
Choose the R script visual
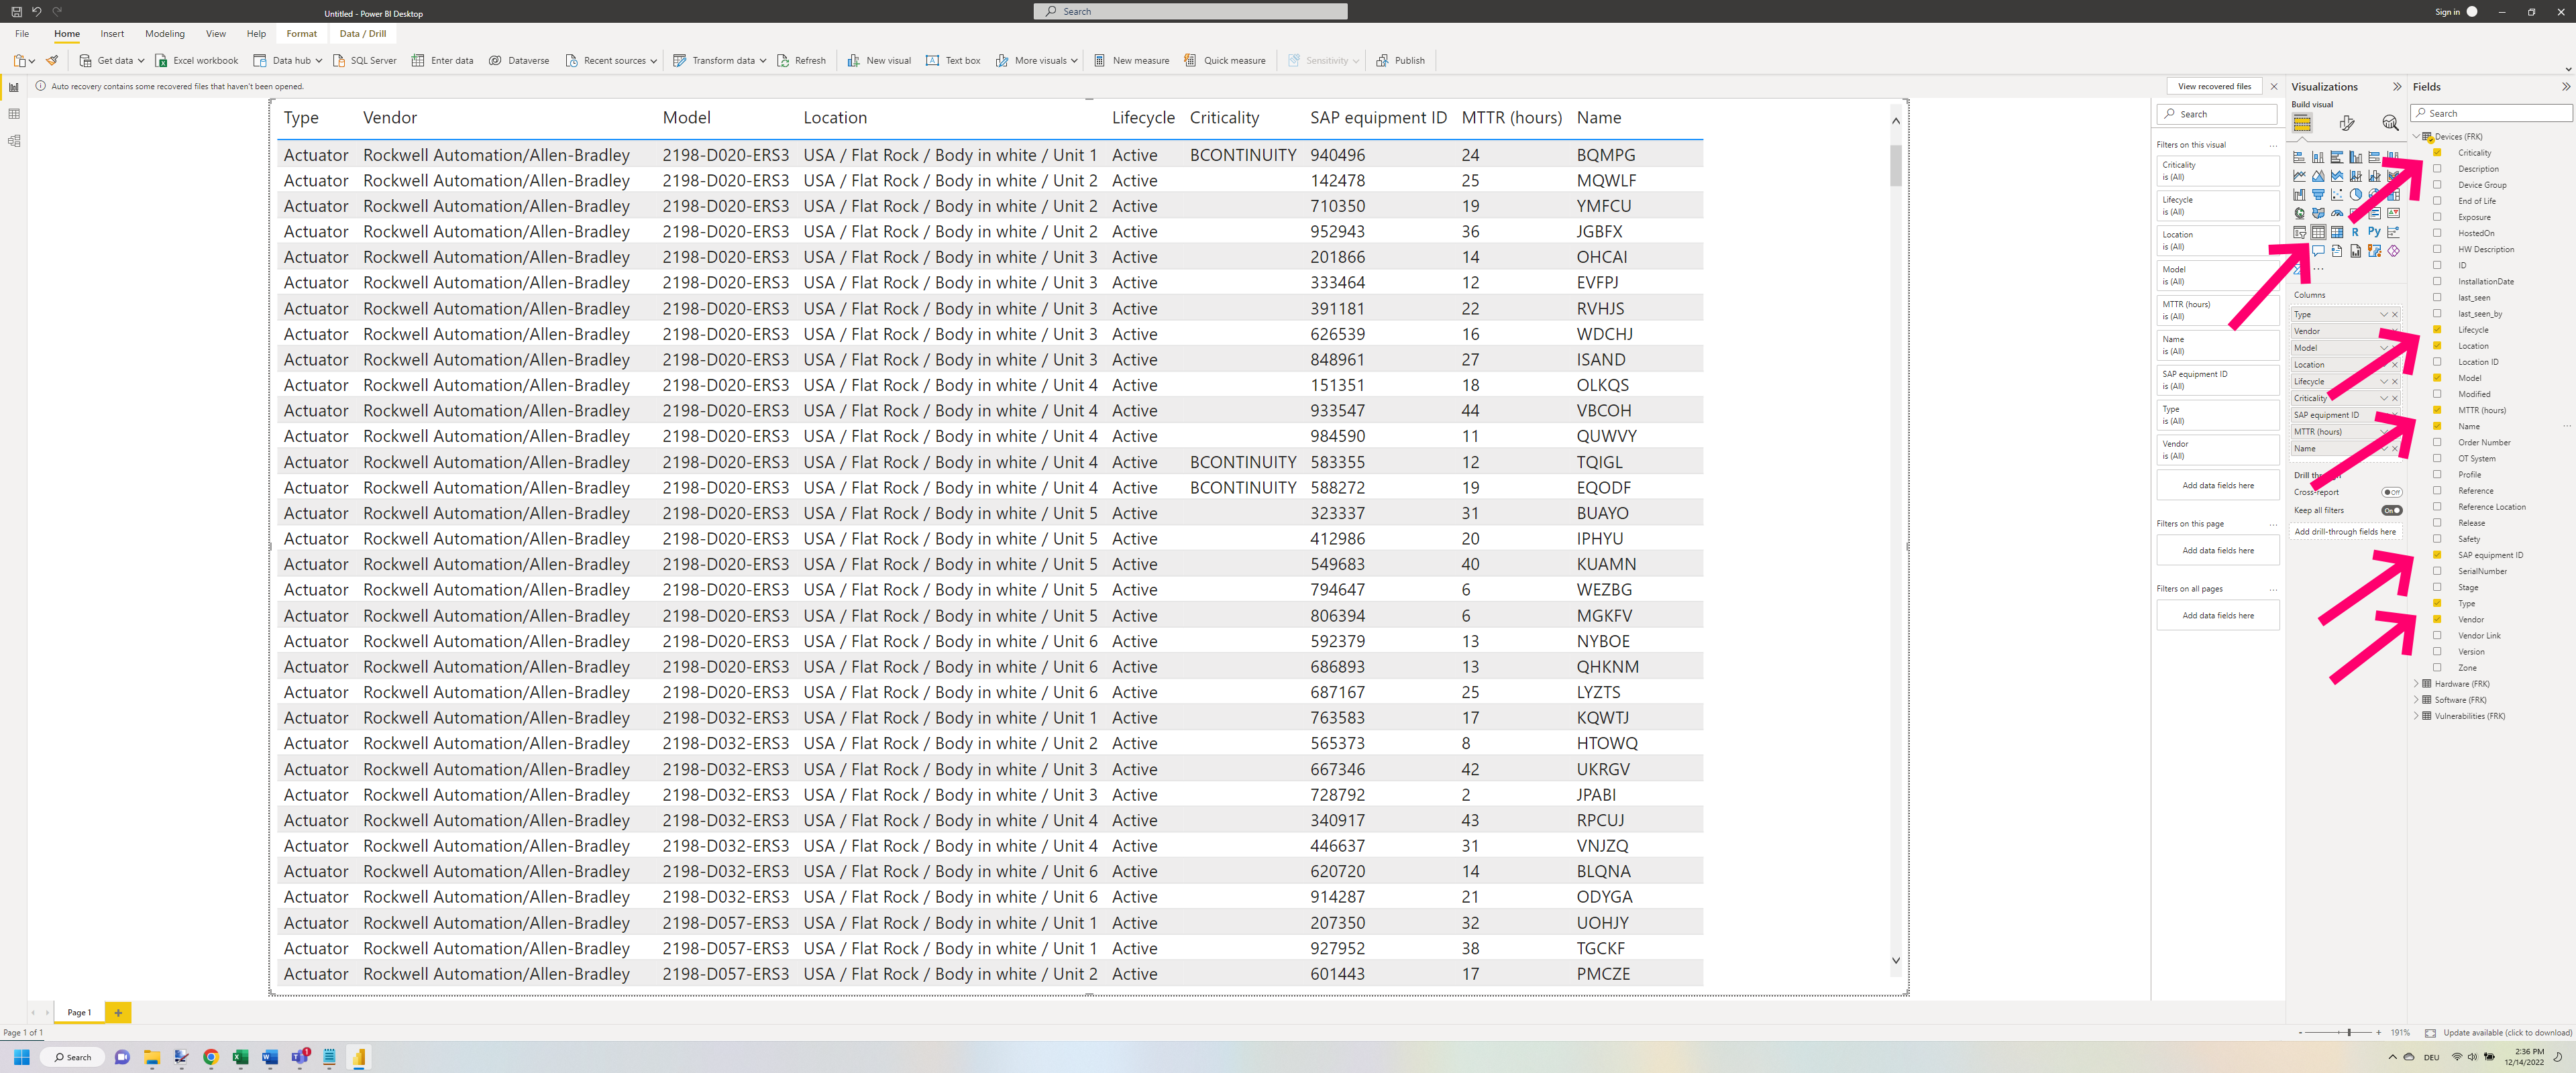(x=2356, y=232)
